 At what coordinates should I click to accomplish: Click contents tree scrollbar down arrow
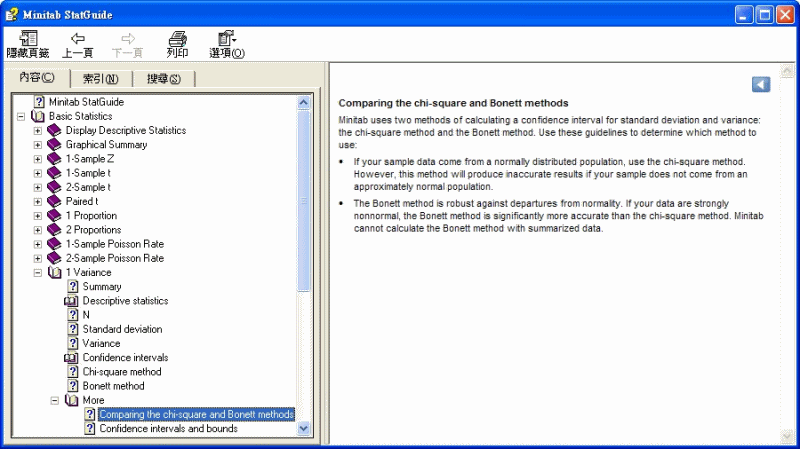point(304,429)
